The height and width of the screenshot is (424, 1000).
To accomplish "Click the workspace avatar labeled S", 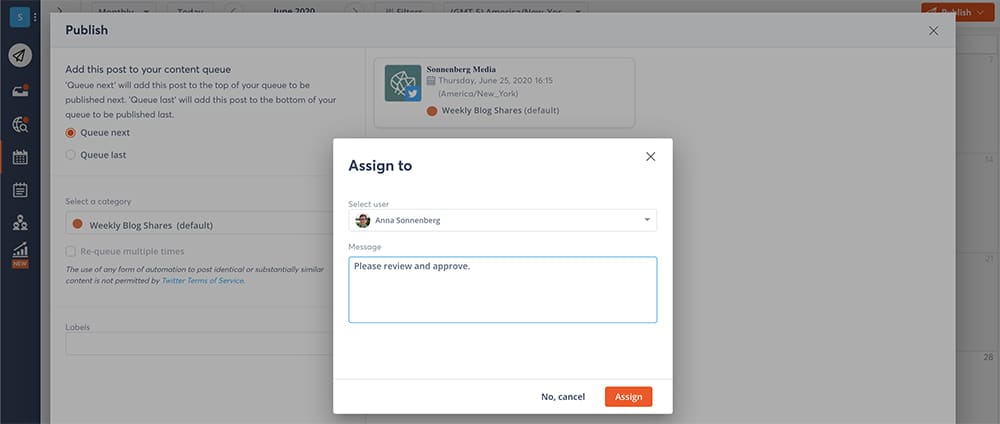I will click(17, 17).
